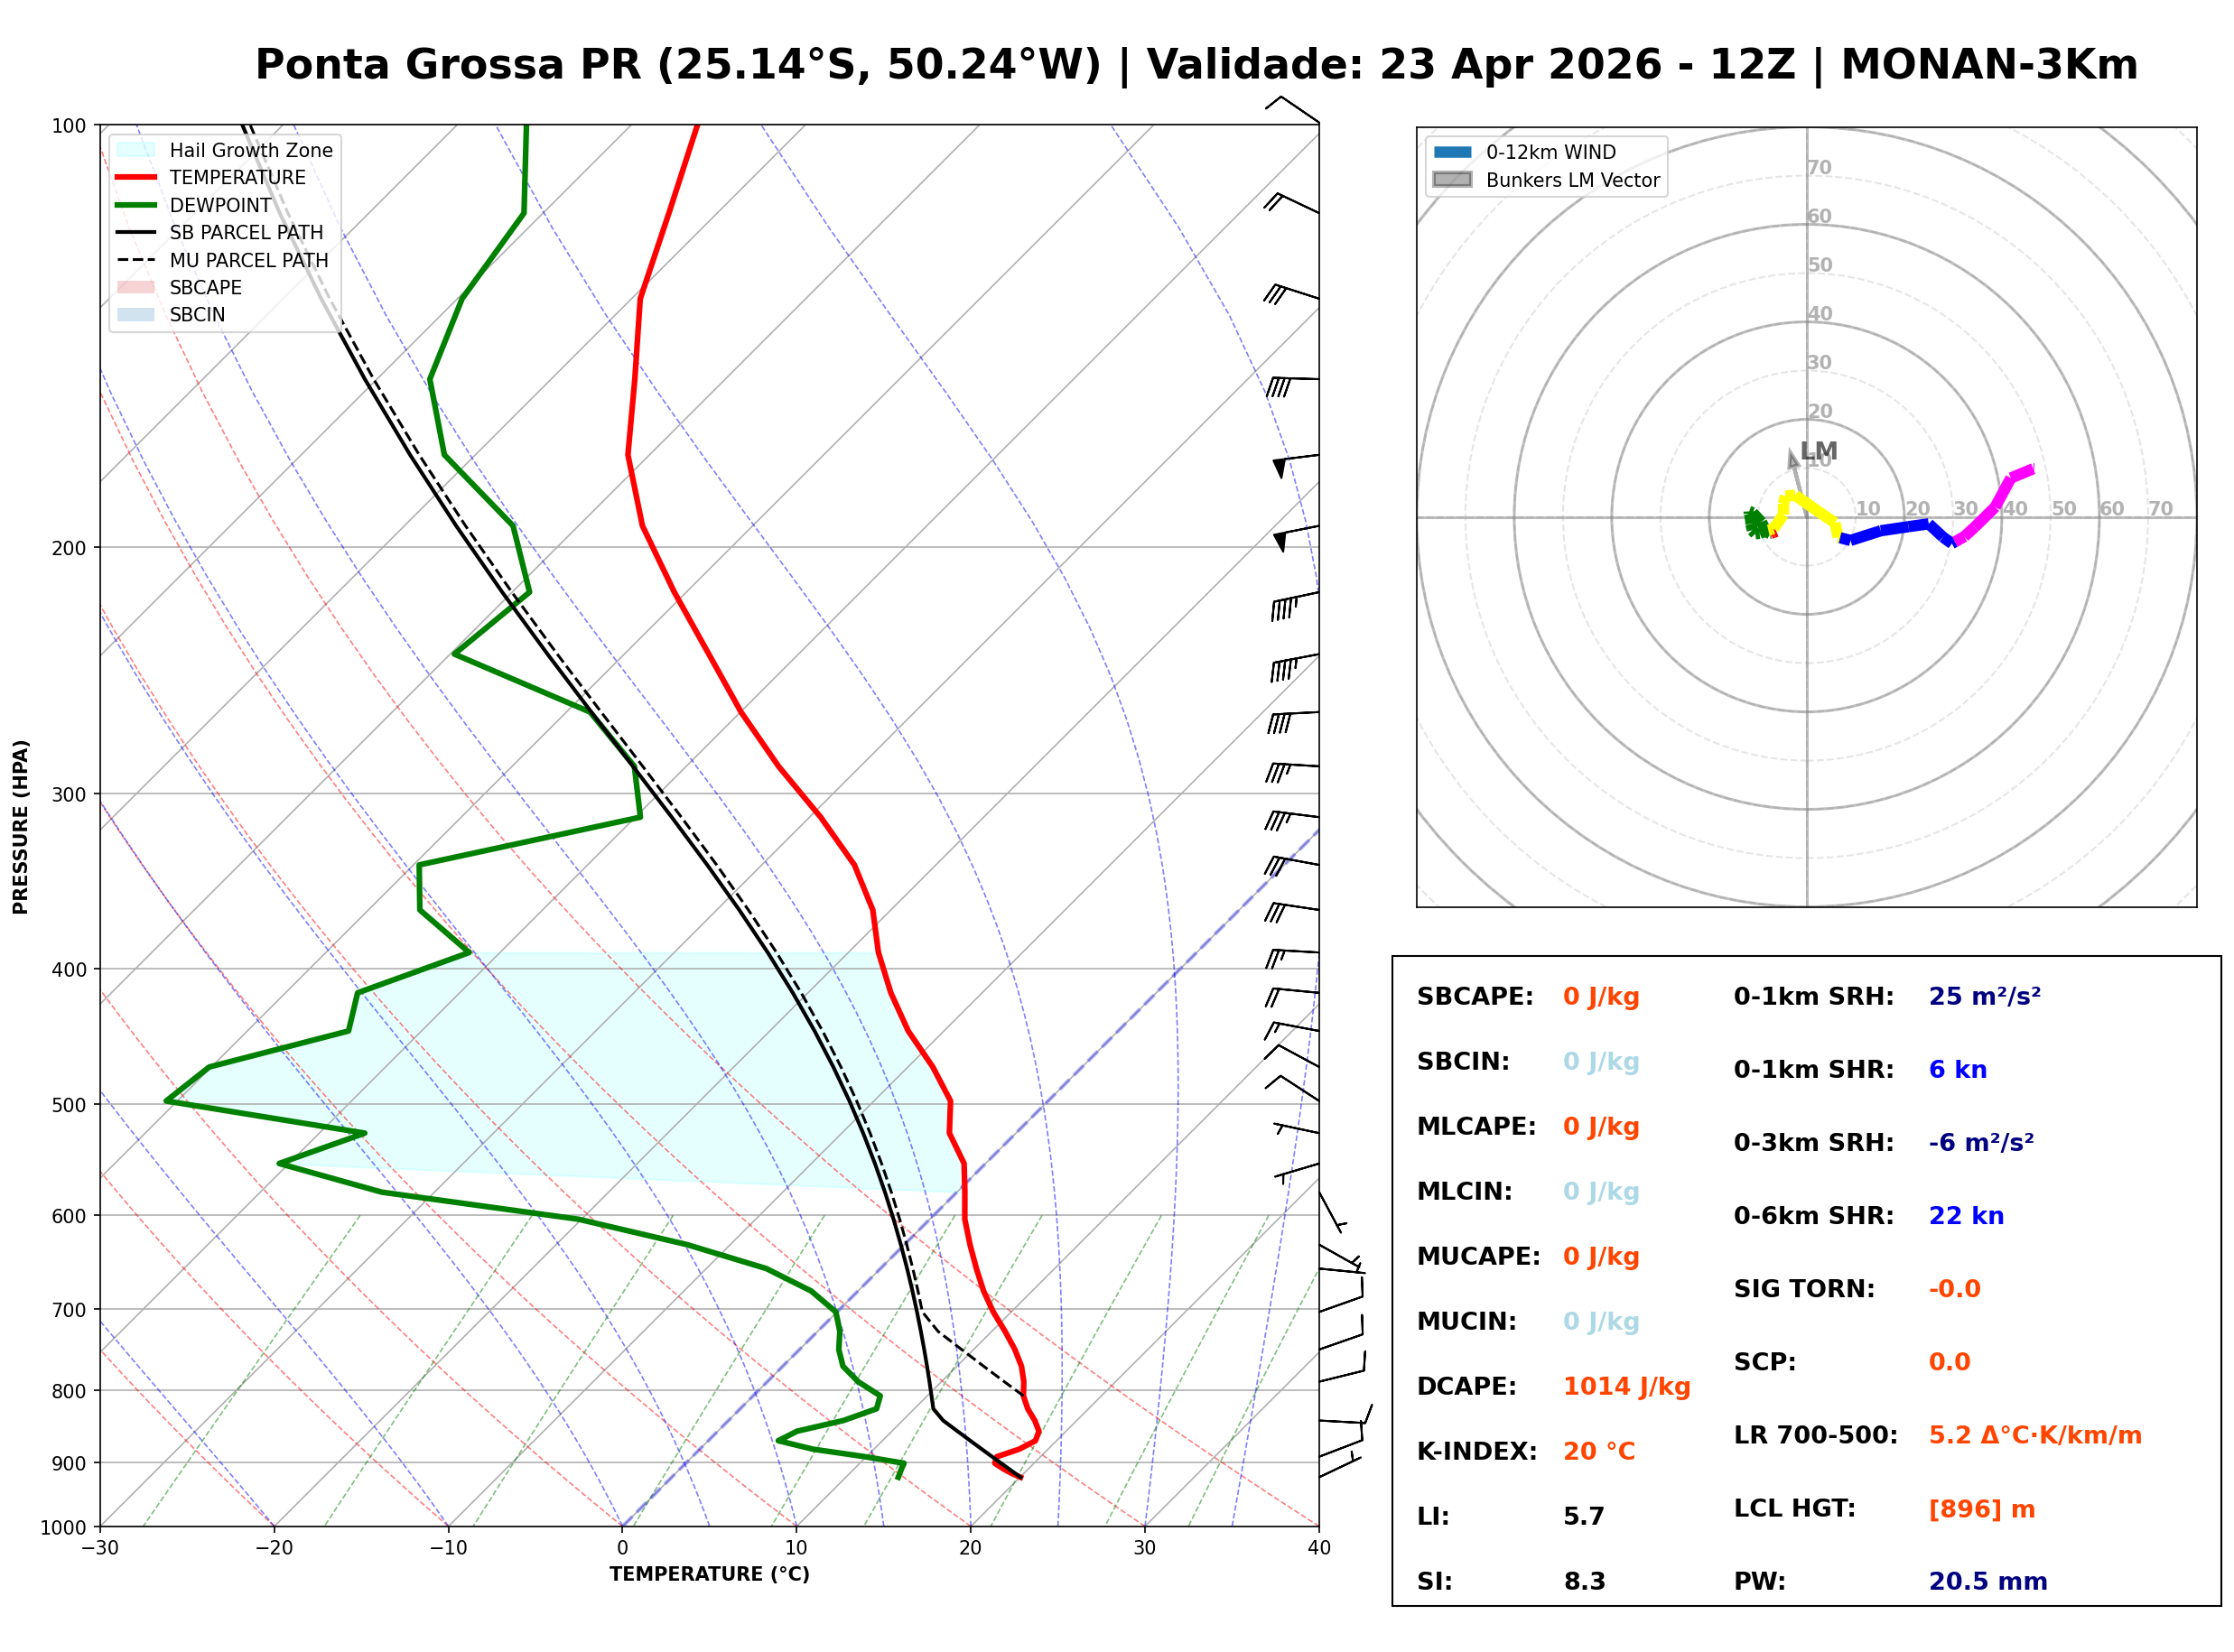Click the PRESSURE (HPA) axis label
Viewport: 2234px width, 1652px height.
21,827
